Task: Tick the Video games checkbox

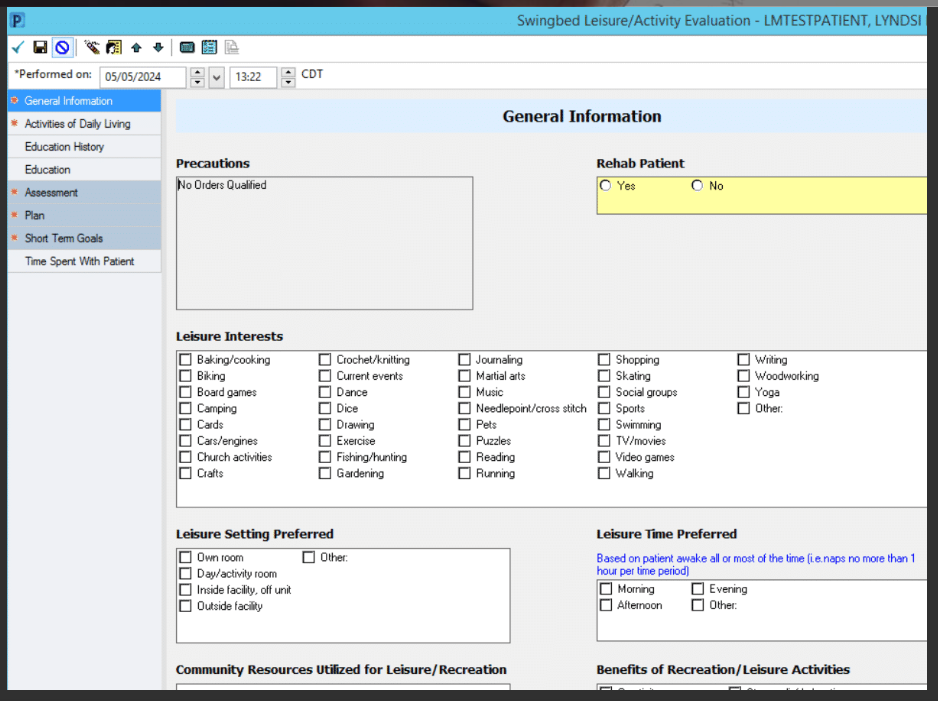Action: 604,457
